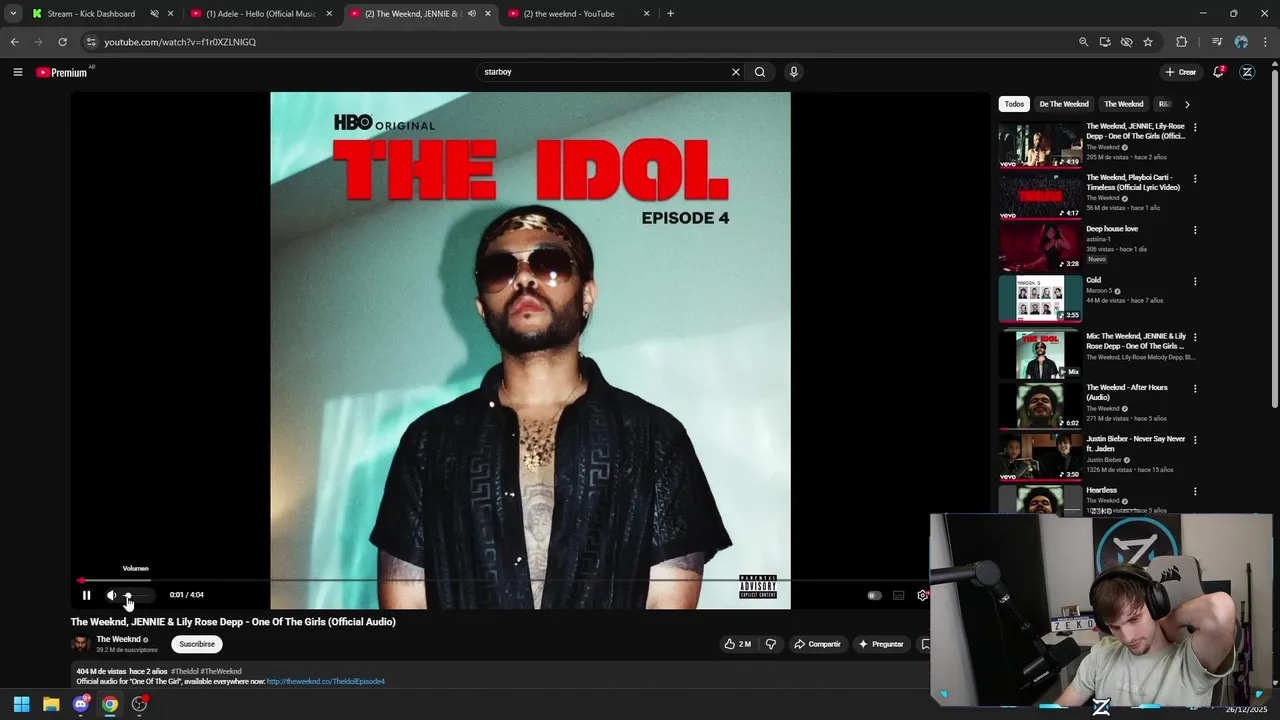Viewport: 1280px width, 720px height.
Task: Click the magnifier search button
Action: 760,72
